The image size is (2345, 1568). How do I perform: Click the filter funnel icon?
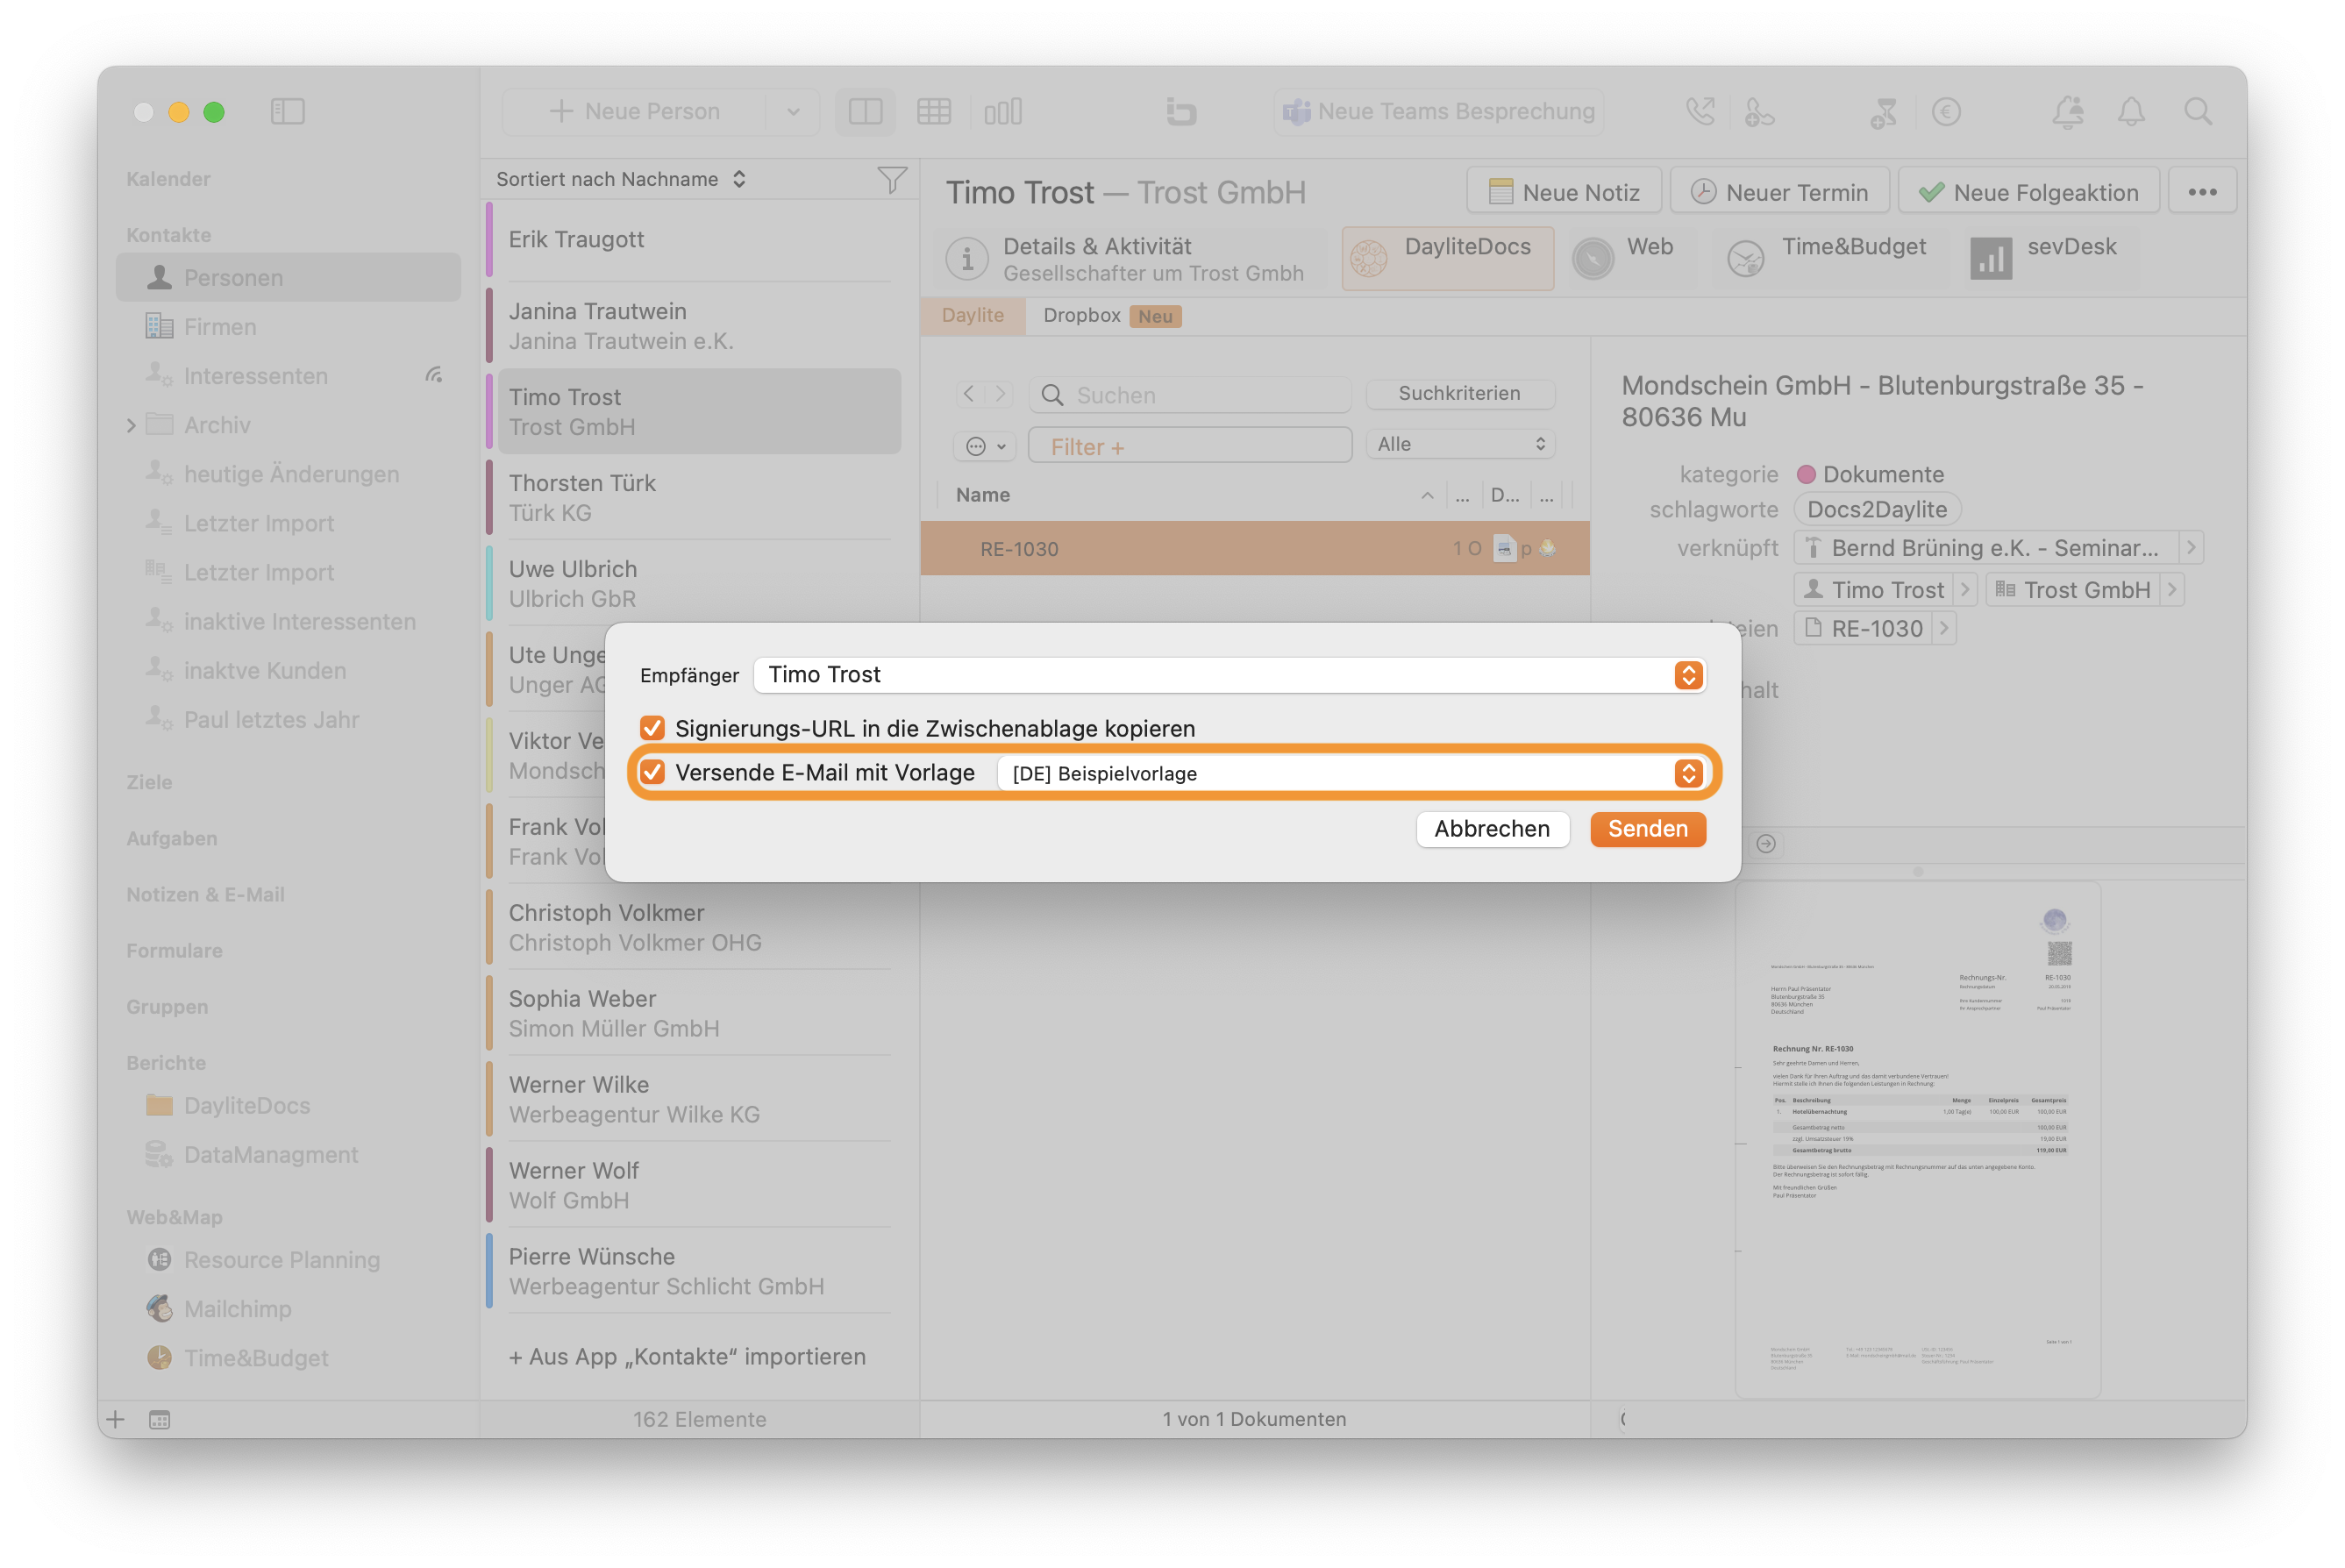[x=892, y=179]
